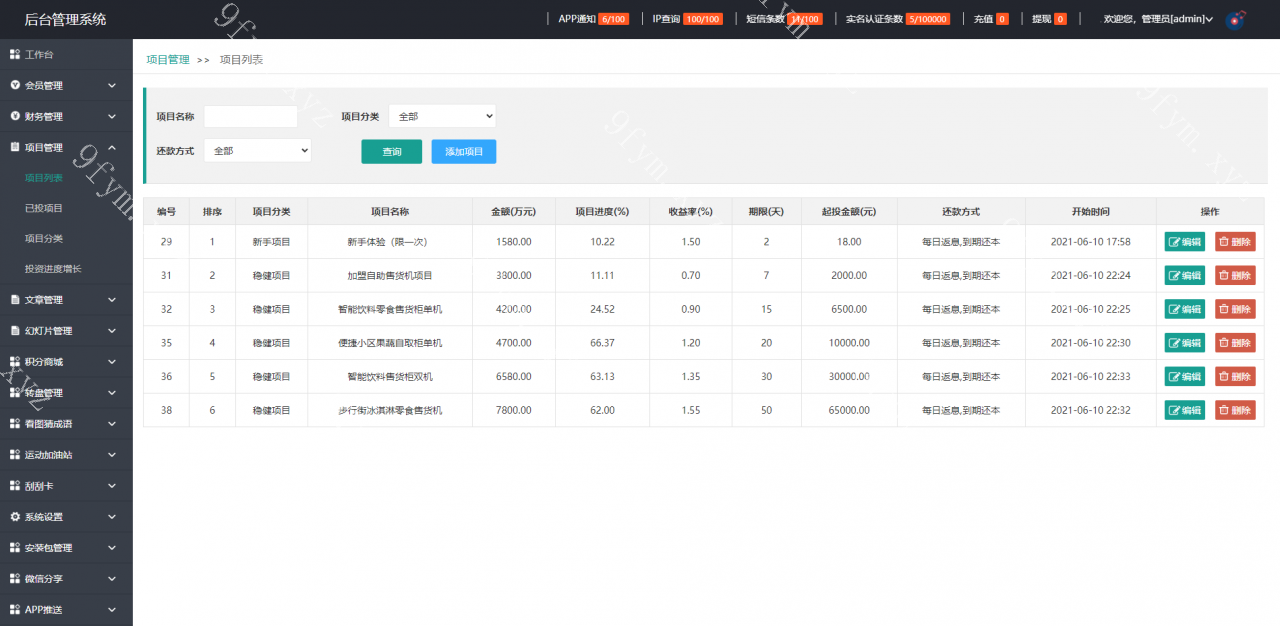Screen dimensions: 1280x626
Task: Click the 文章管理 sidebar icon
Action: point(15,299)
